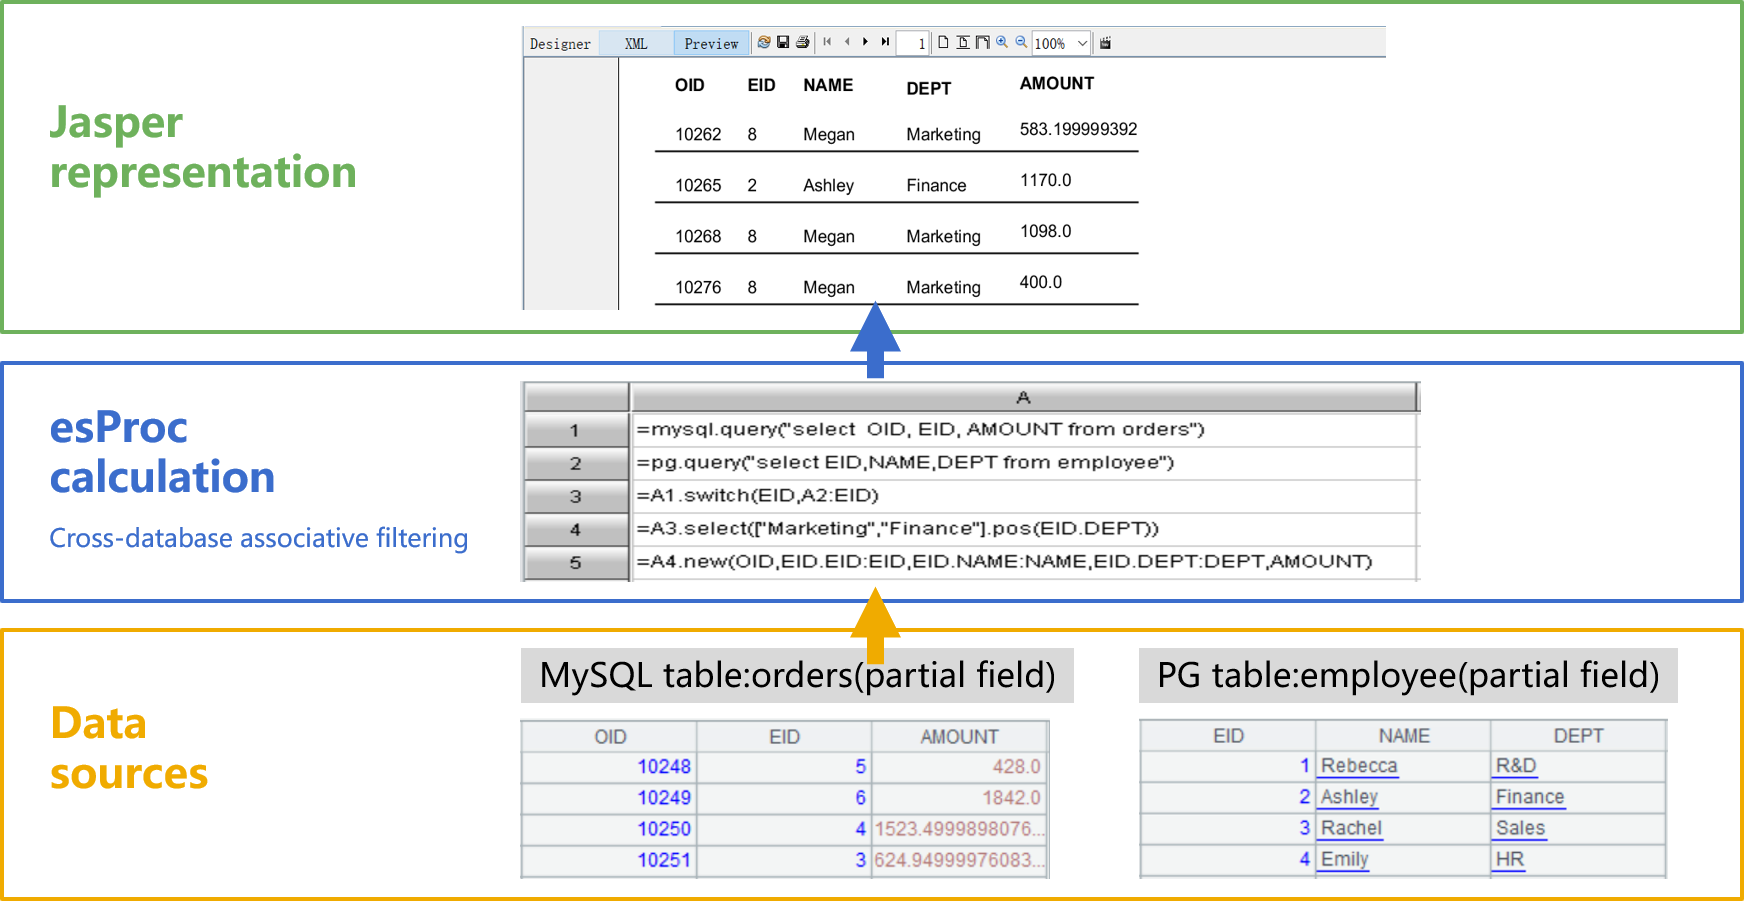Viewport: 1744px width, 901px height.
Task: Click the OID column header in the Jasper preview
Action: (689, 85)
